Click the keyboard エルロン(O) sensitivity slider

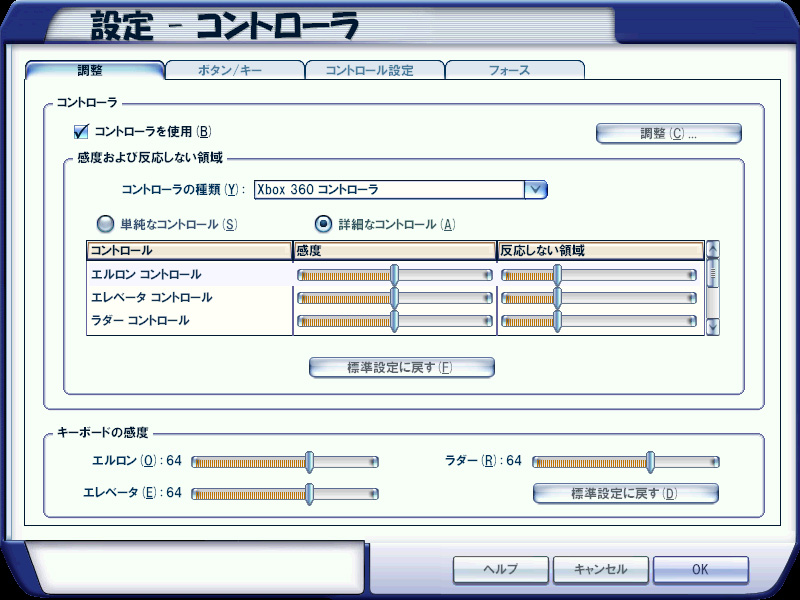click(x=285, y=462)
